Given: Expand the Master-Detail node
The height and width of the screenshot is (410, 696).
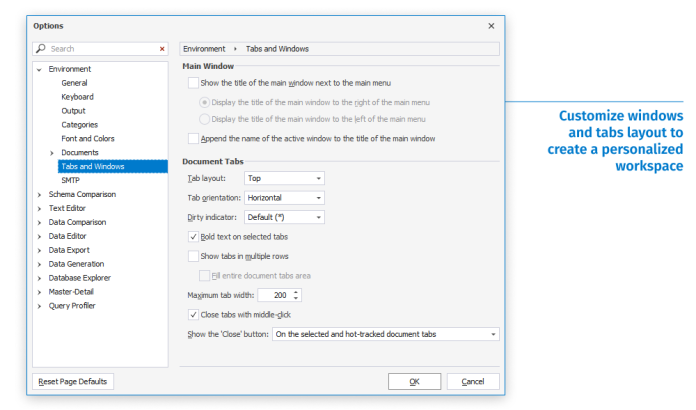Looking at the screenshot, I should 40,292.
